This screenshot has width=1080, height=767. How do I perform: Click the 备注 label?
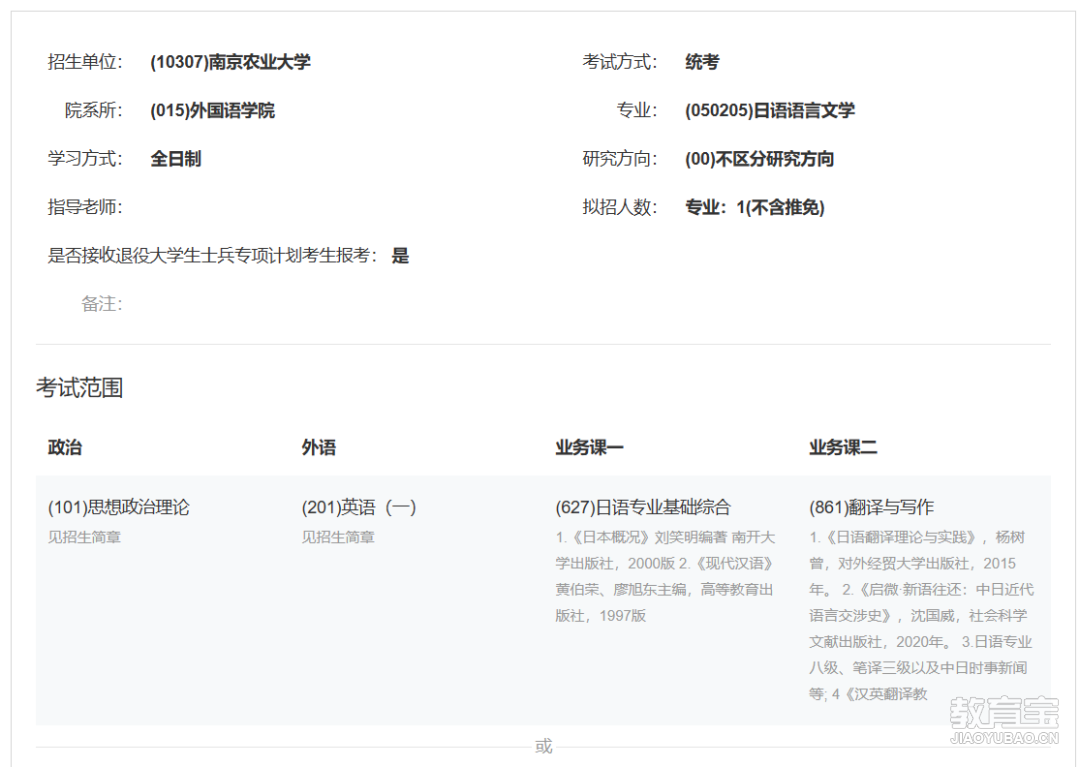point(102,304)
